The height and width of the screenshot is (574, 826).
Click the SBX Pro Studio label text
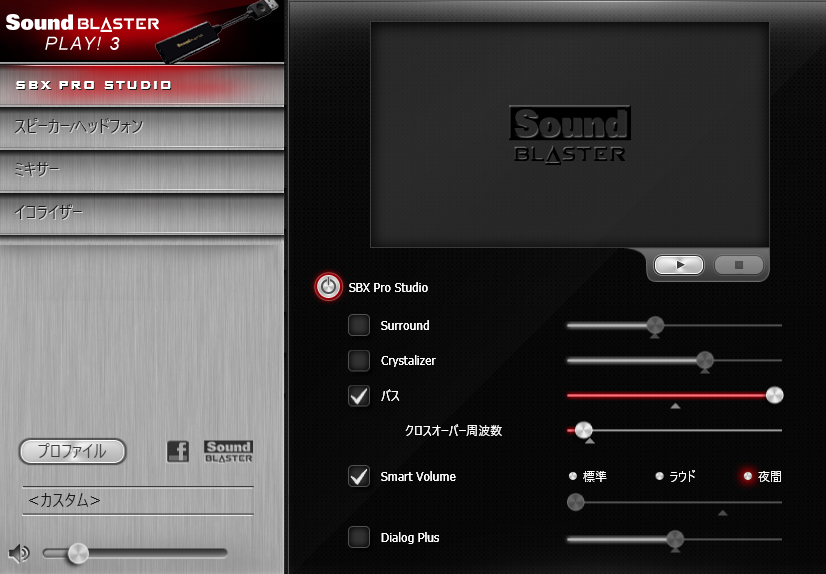(x=388, y=288)
